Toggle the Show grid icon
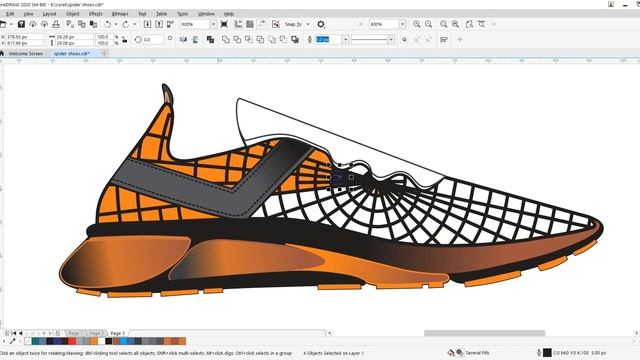The width and height of the screenshot is (640, 360). [x=250, y=24]
